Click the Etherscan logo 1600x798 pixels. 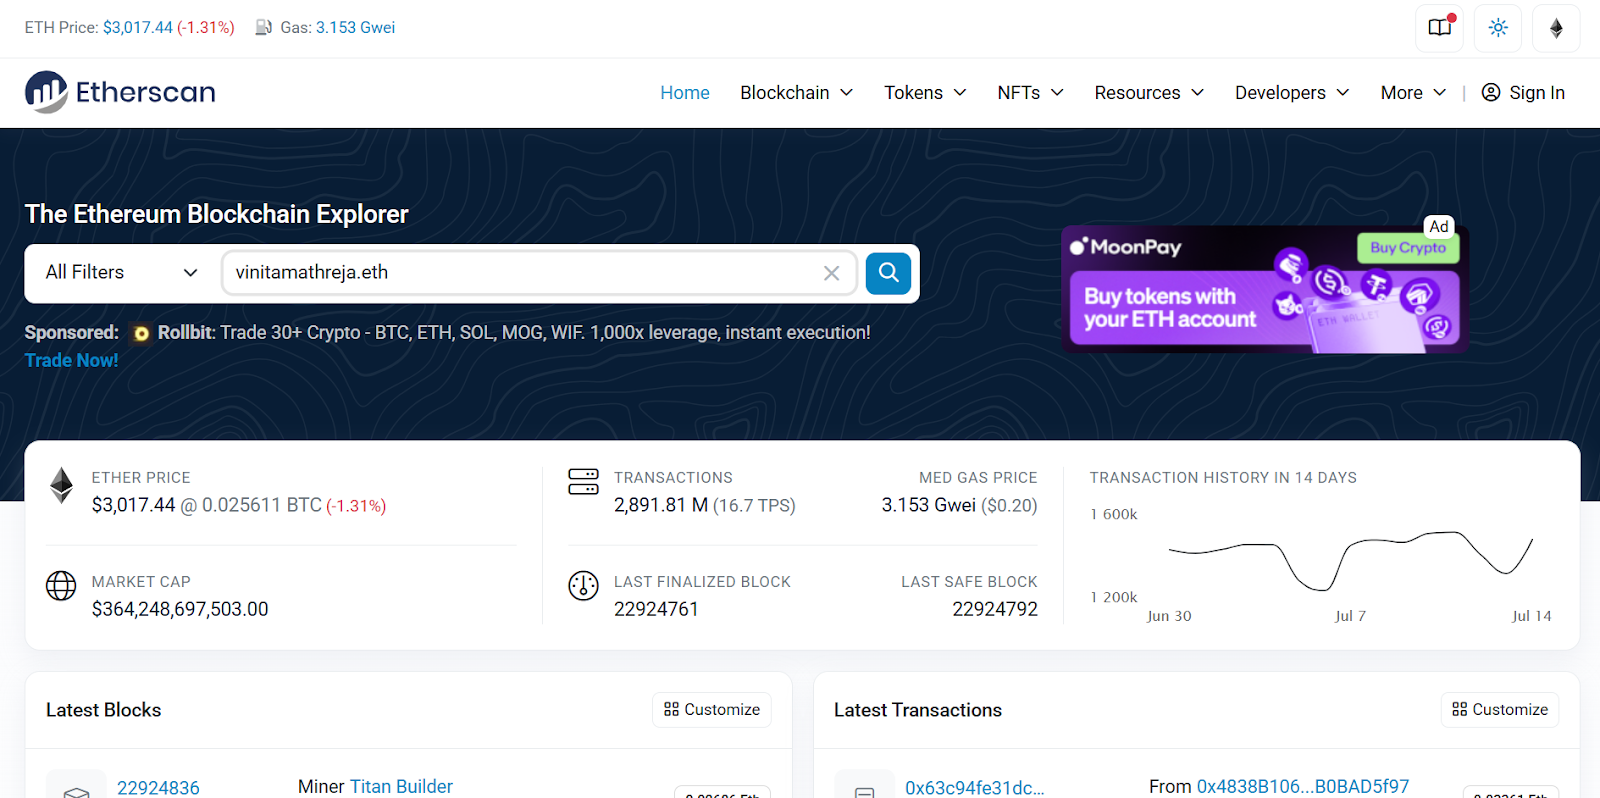pyautogui.click(x=120, y=92)
